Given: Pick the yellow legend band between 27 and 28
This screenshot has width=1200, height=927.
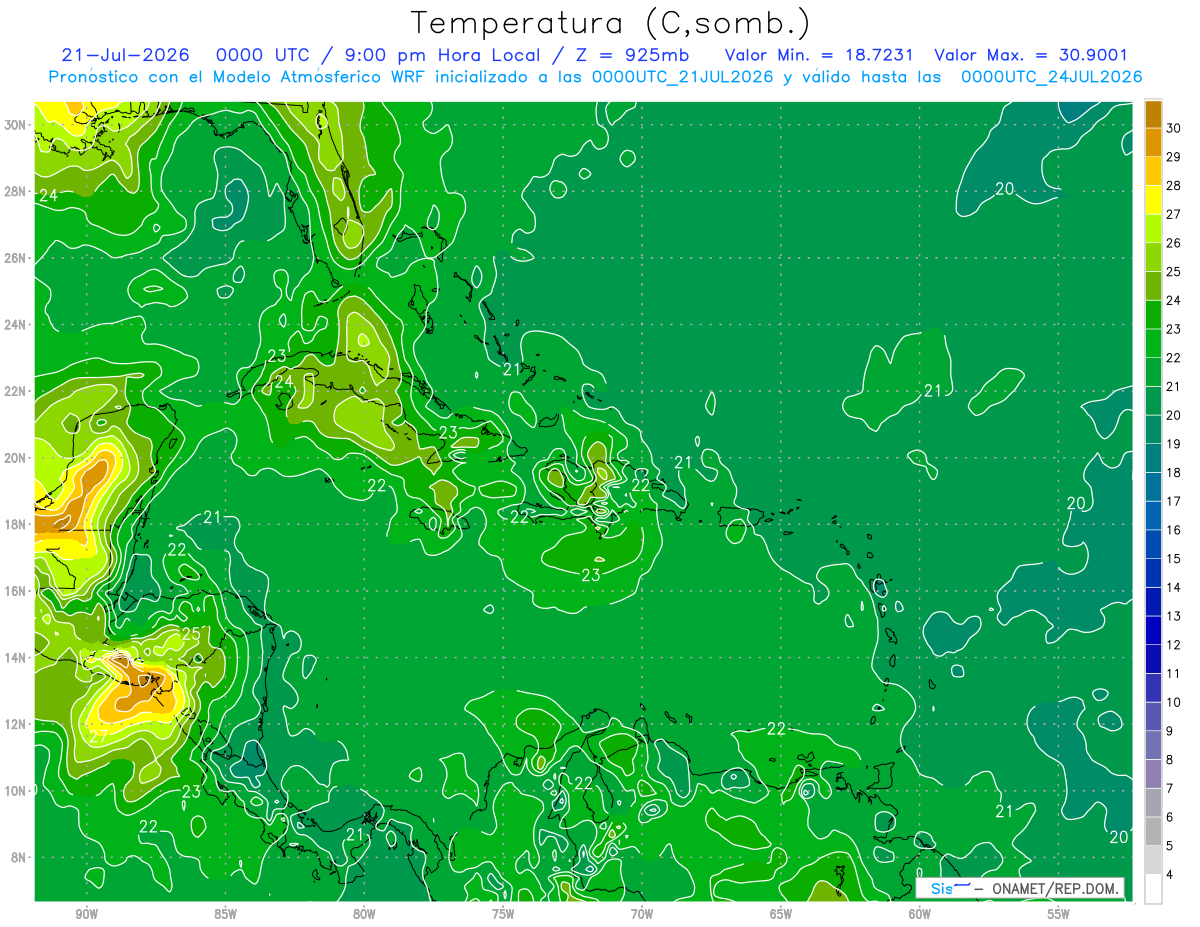Looking at the screenshot, I should coord(1153,200).
